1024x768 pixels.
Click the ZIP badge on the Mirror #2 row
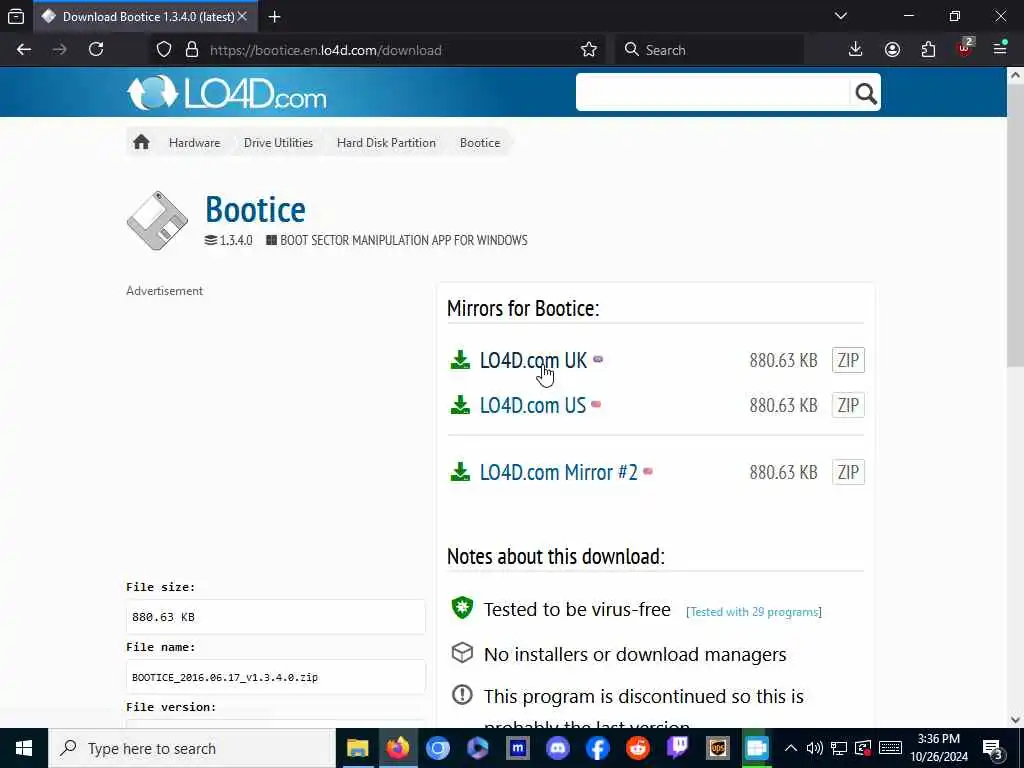pyautogui.click(x=848, y=472)
